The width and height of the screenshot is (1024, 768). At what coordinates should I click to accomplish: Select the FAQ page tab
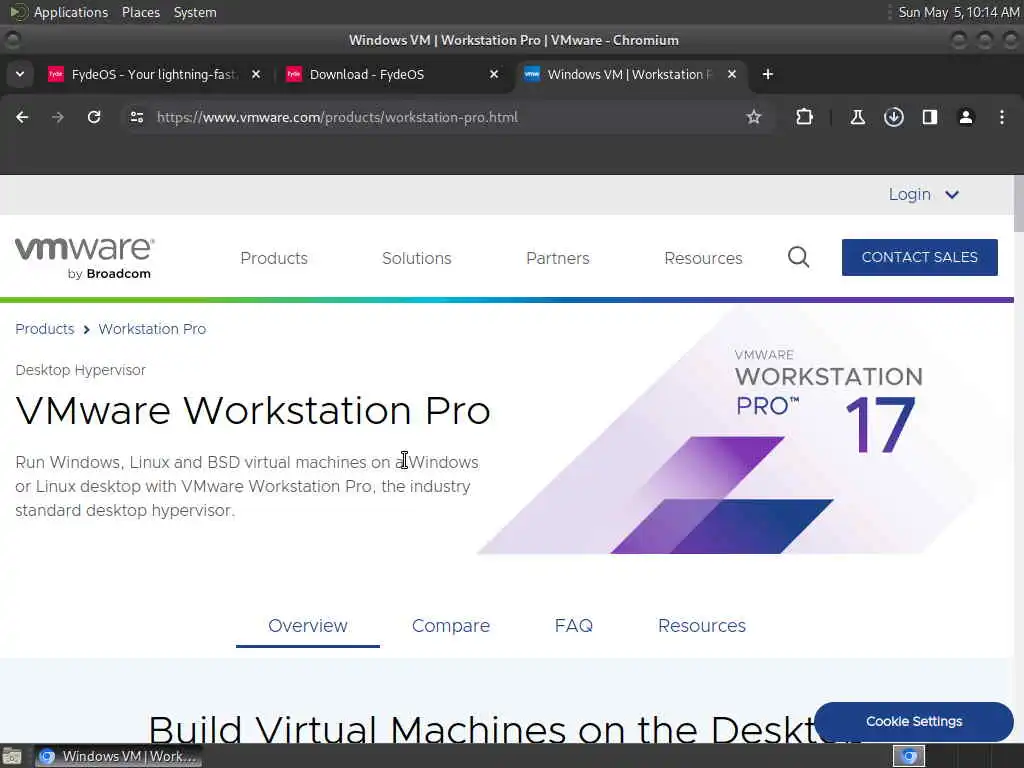pyautogui.click(x=573, y=626)
